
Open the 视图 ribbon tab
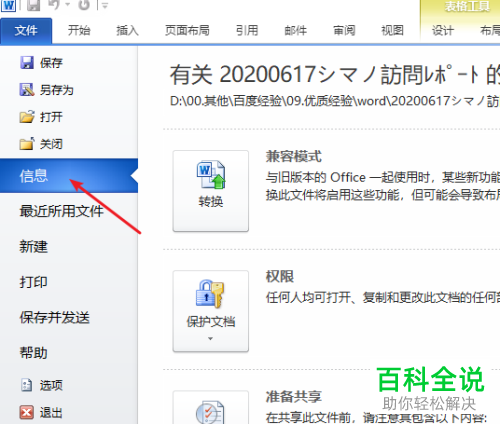[392, 30]
